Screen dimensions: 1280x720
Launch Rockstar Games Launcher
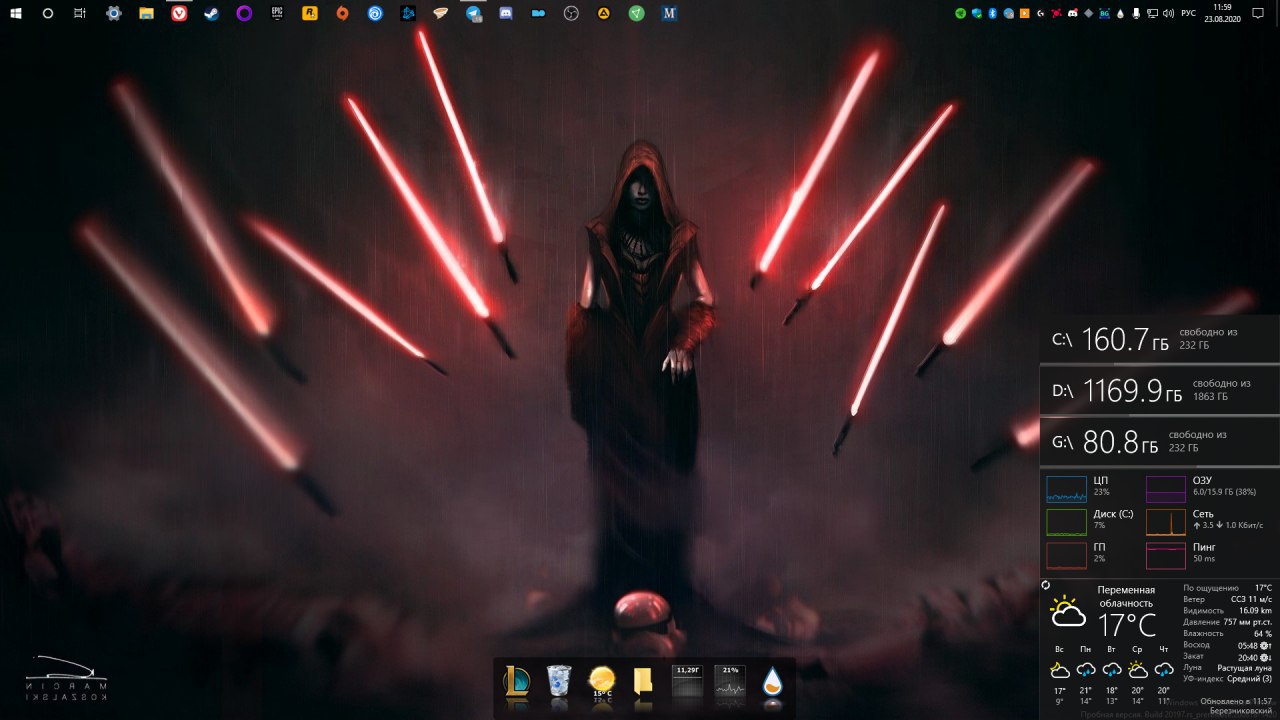pyautogui.click(x=309, y=14)
